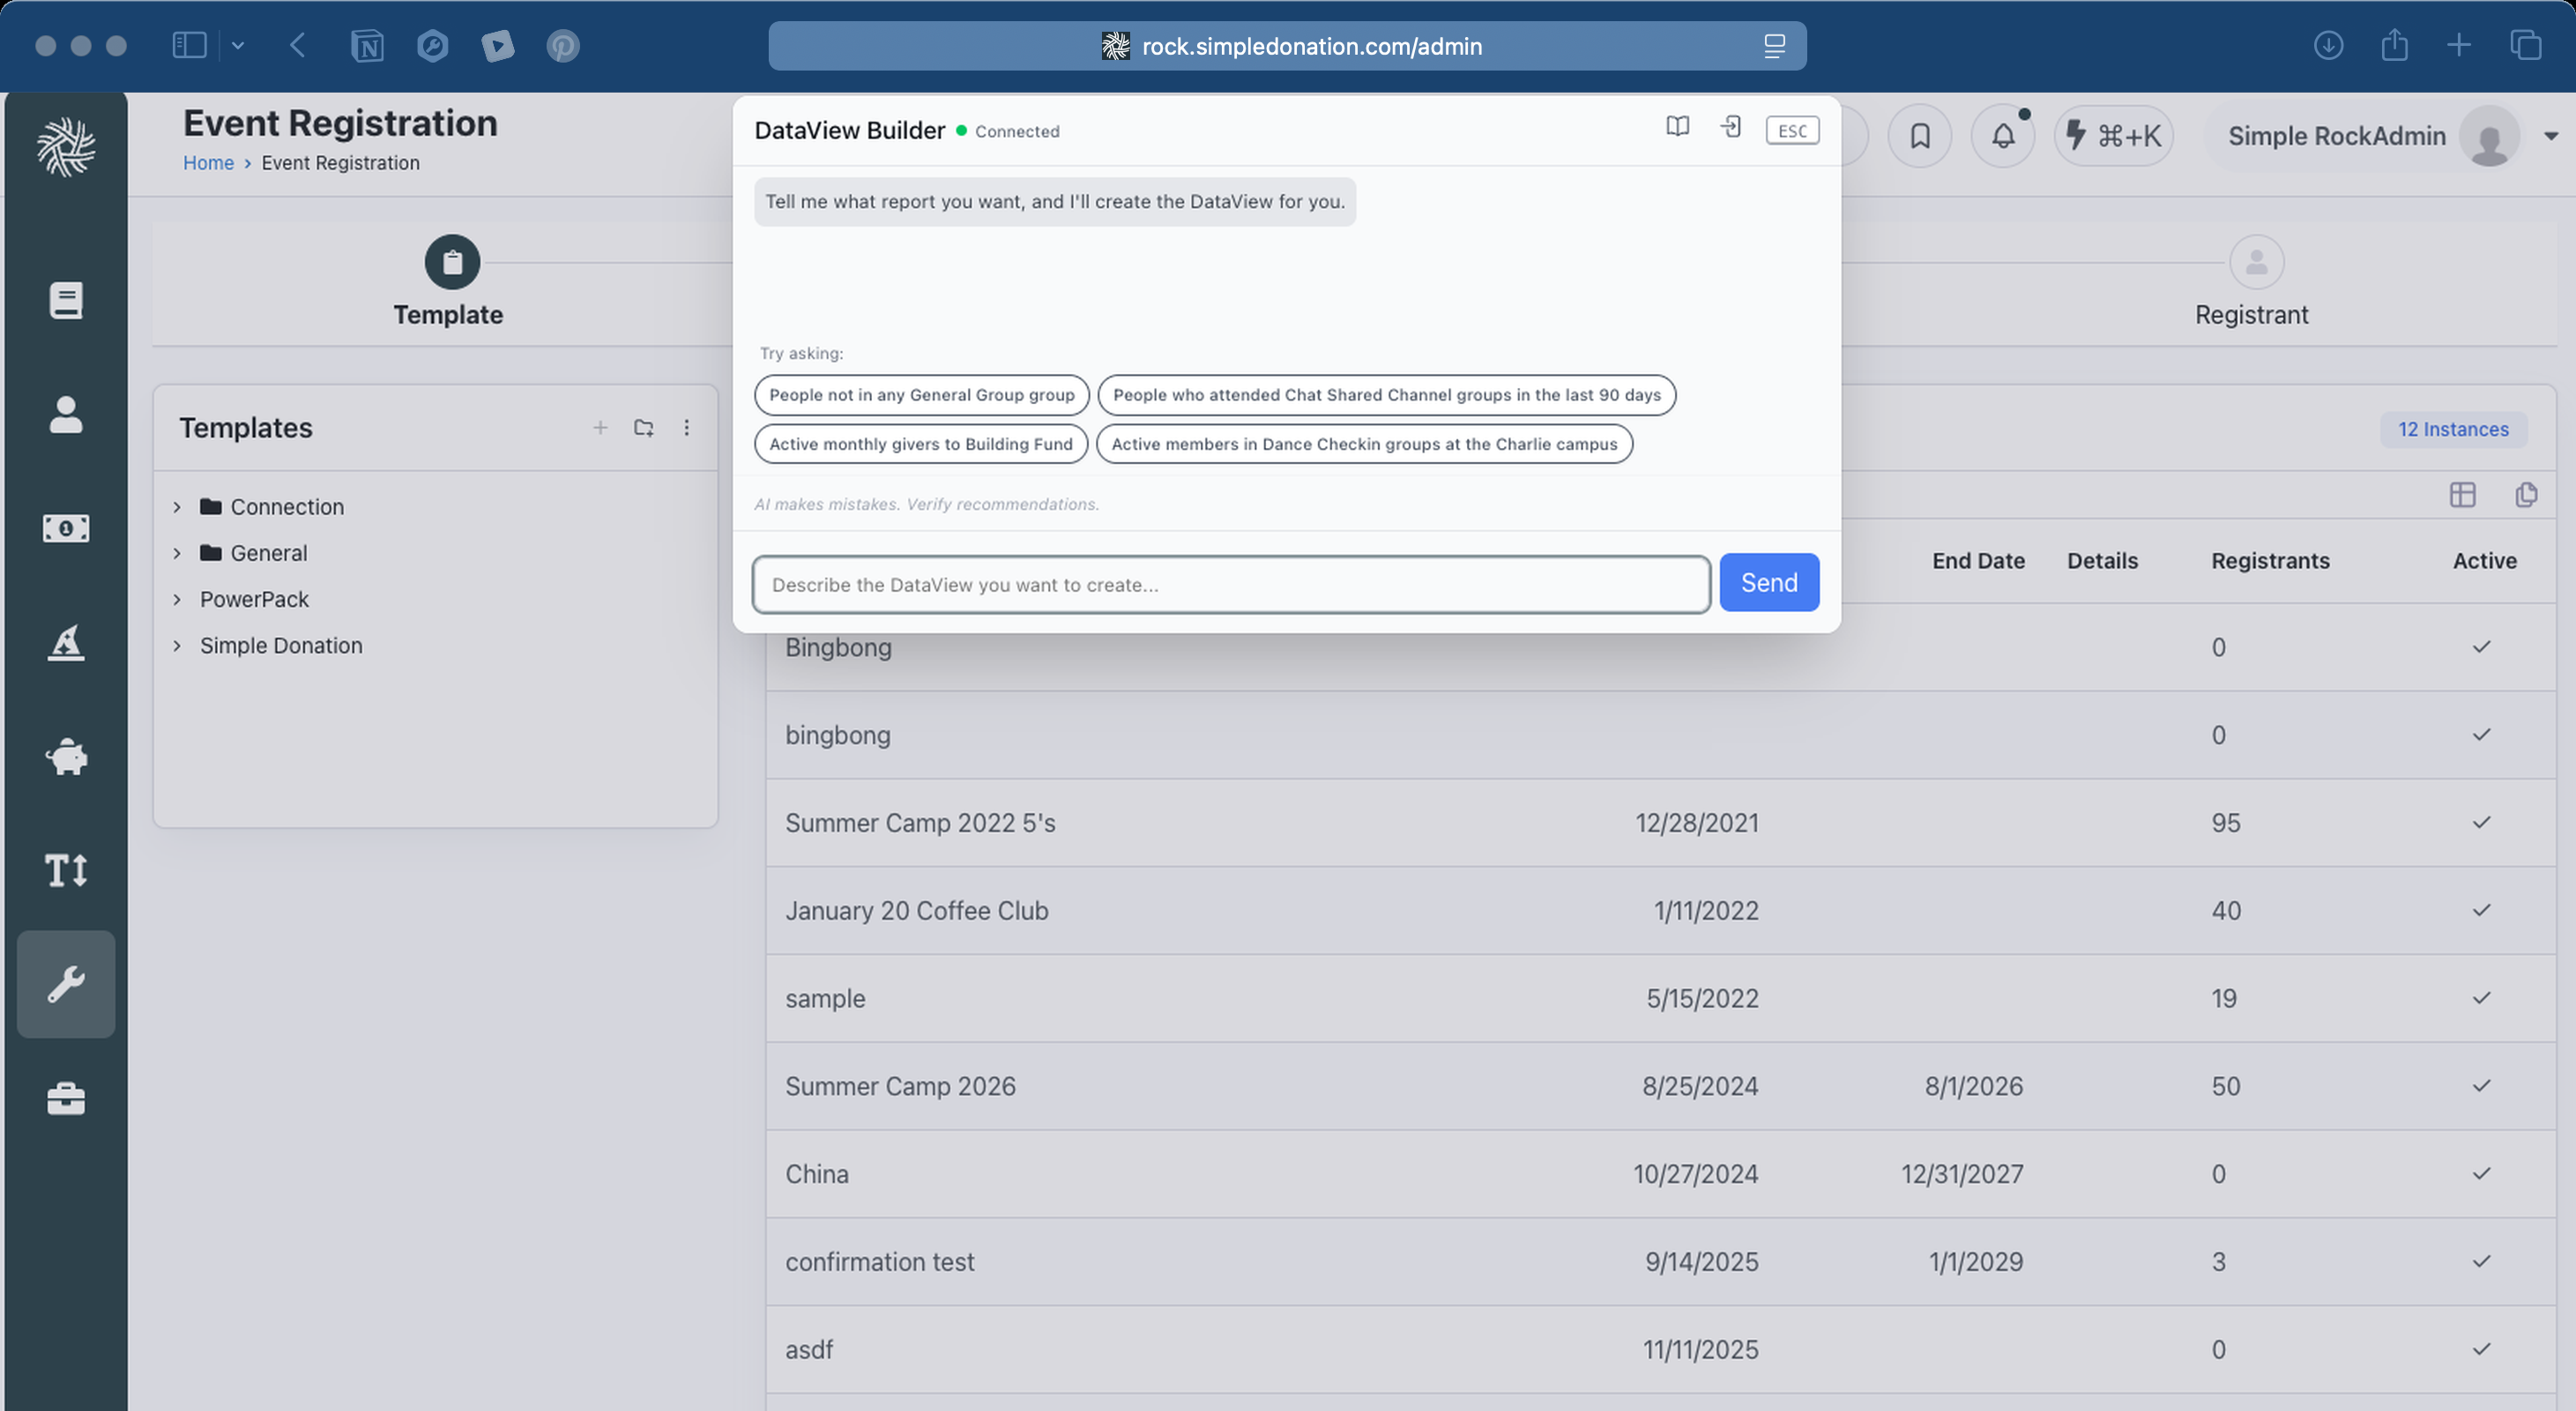Click the add template plus icon
The image size is (2576, 1411).
[600, 428]
